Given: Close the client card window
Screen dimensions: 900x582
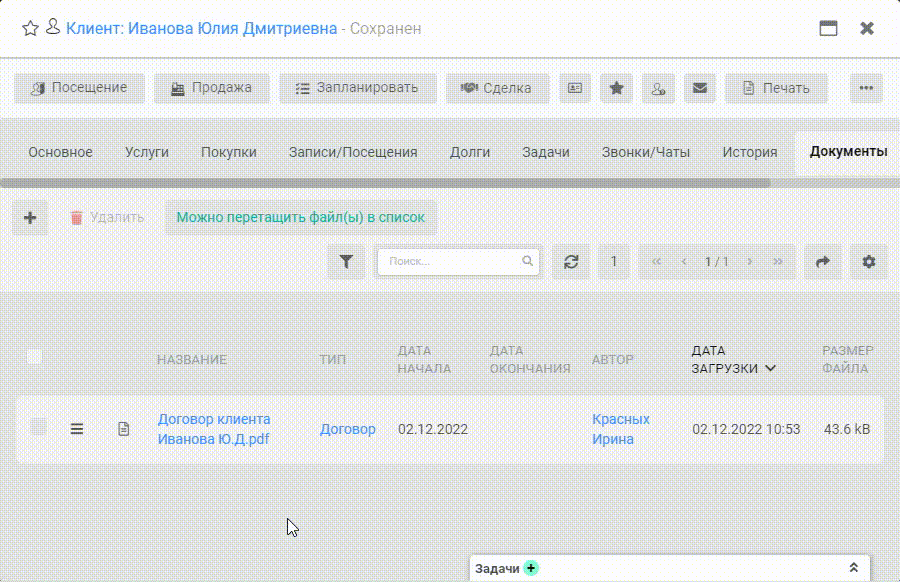Looking at the screenshot, I should tap(867, 28).
